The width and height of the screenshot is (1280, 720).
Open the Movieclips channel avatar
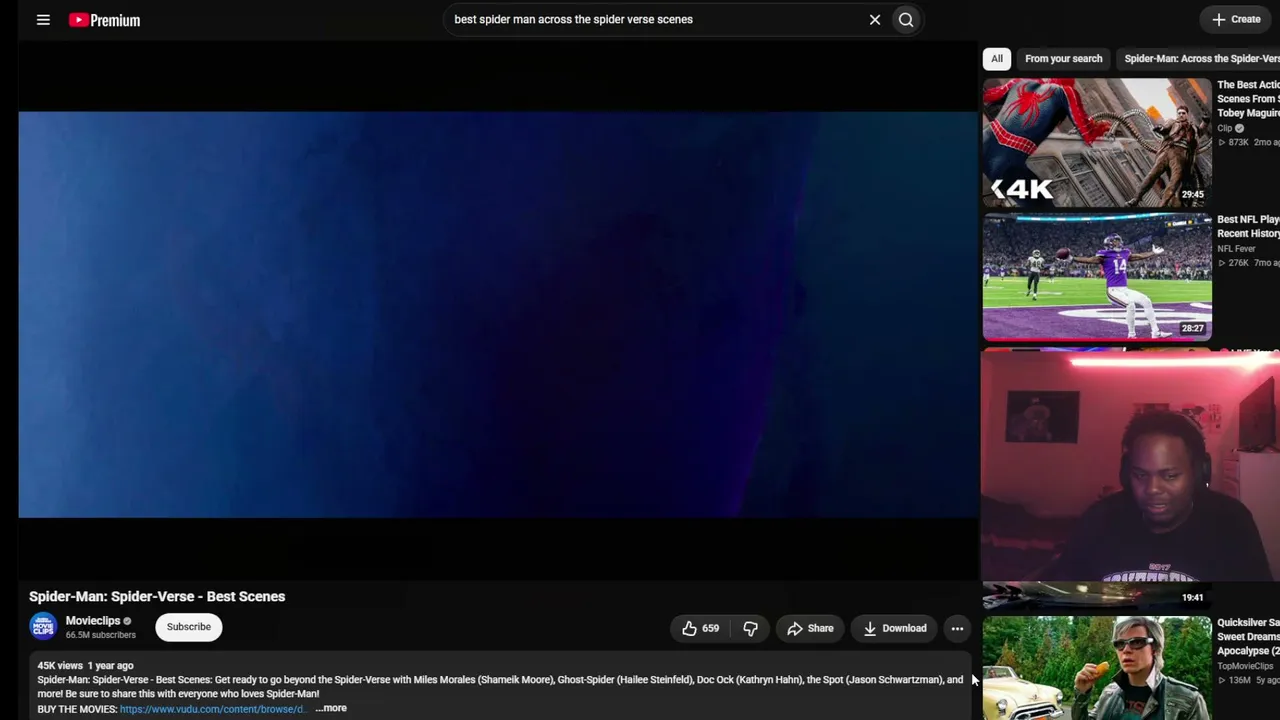point(43,627)
